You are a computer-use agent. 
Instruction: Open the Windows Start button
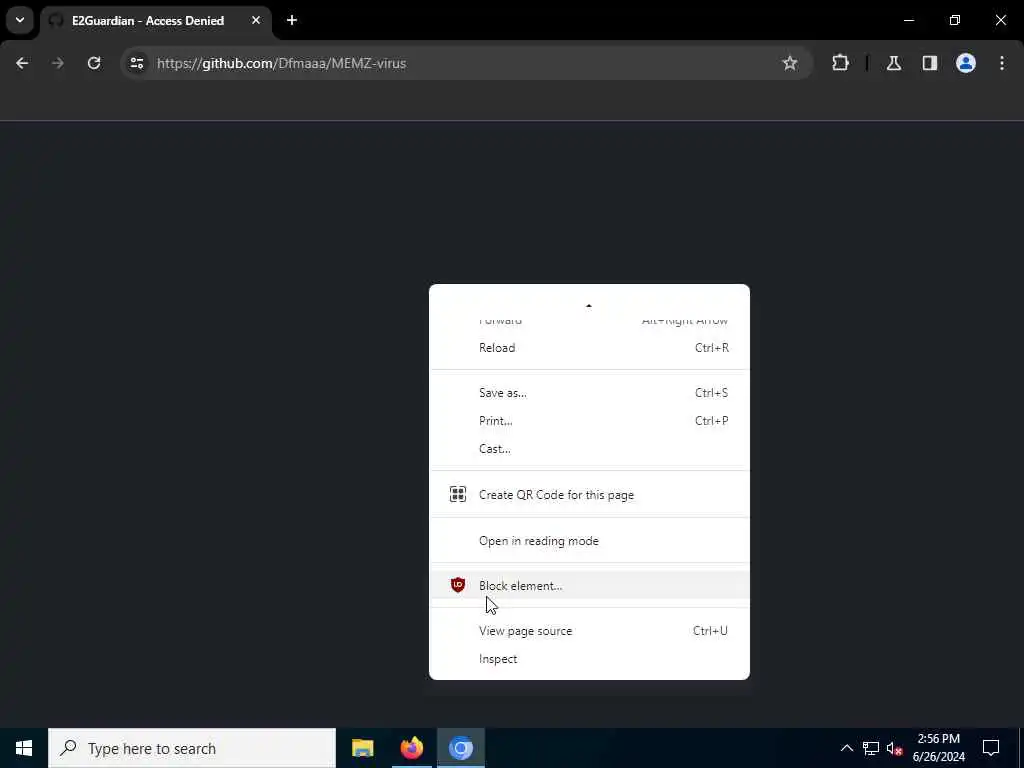point(24,748)
